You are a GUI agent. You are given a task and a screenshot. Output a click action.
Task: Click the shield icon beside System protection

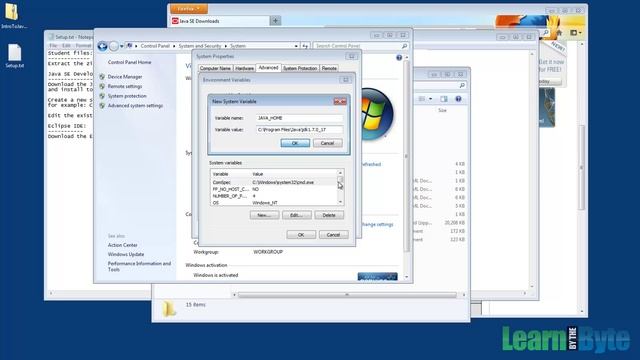click(102, 96)
